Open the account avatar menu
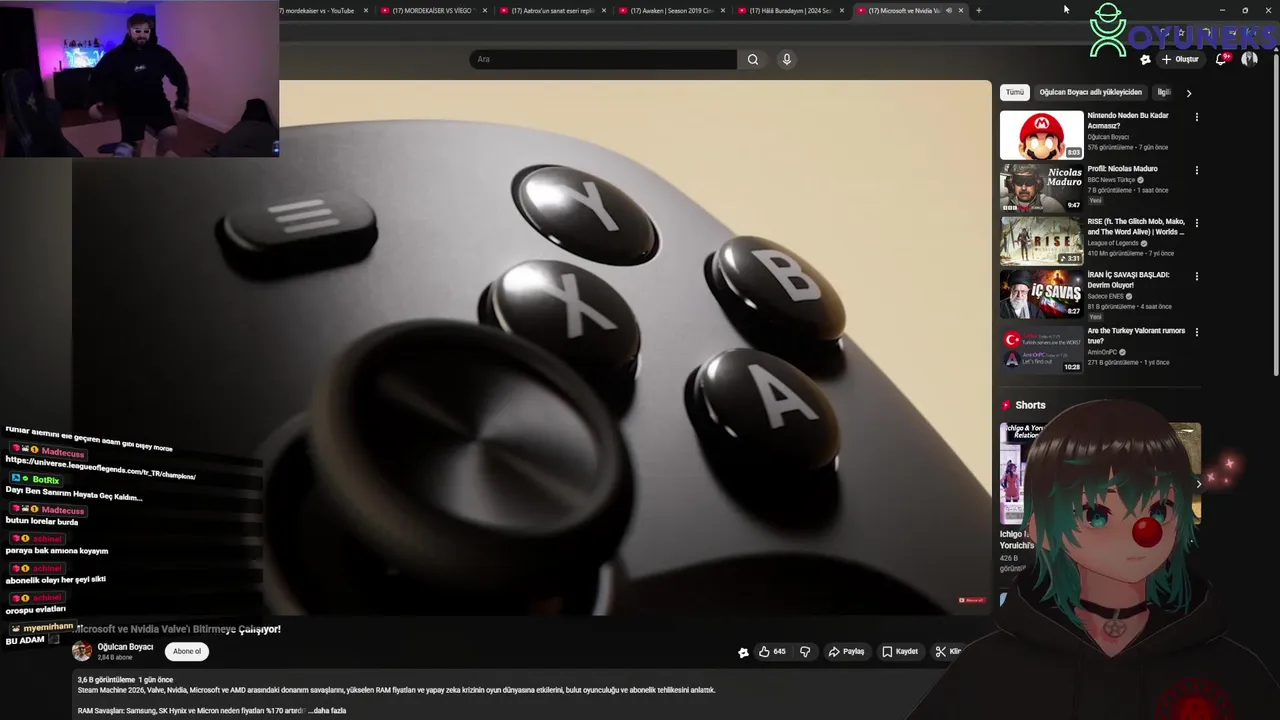The image size is (1280, 720). (1250, 59)
